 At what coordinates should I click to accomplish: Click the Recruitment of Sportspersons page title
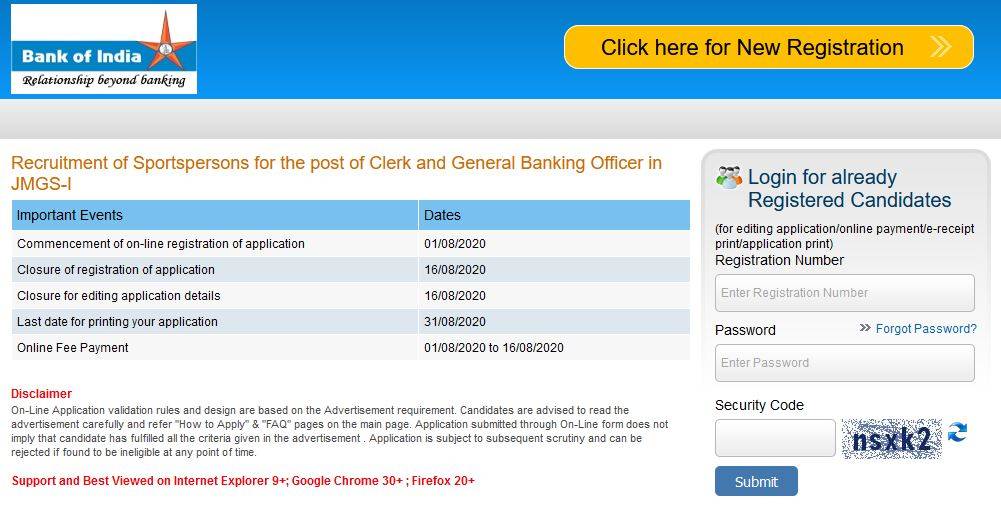click(x=336, y=173)
